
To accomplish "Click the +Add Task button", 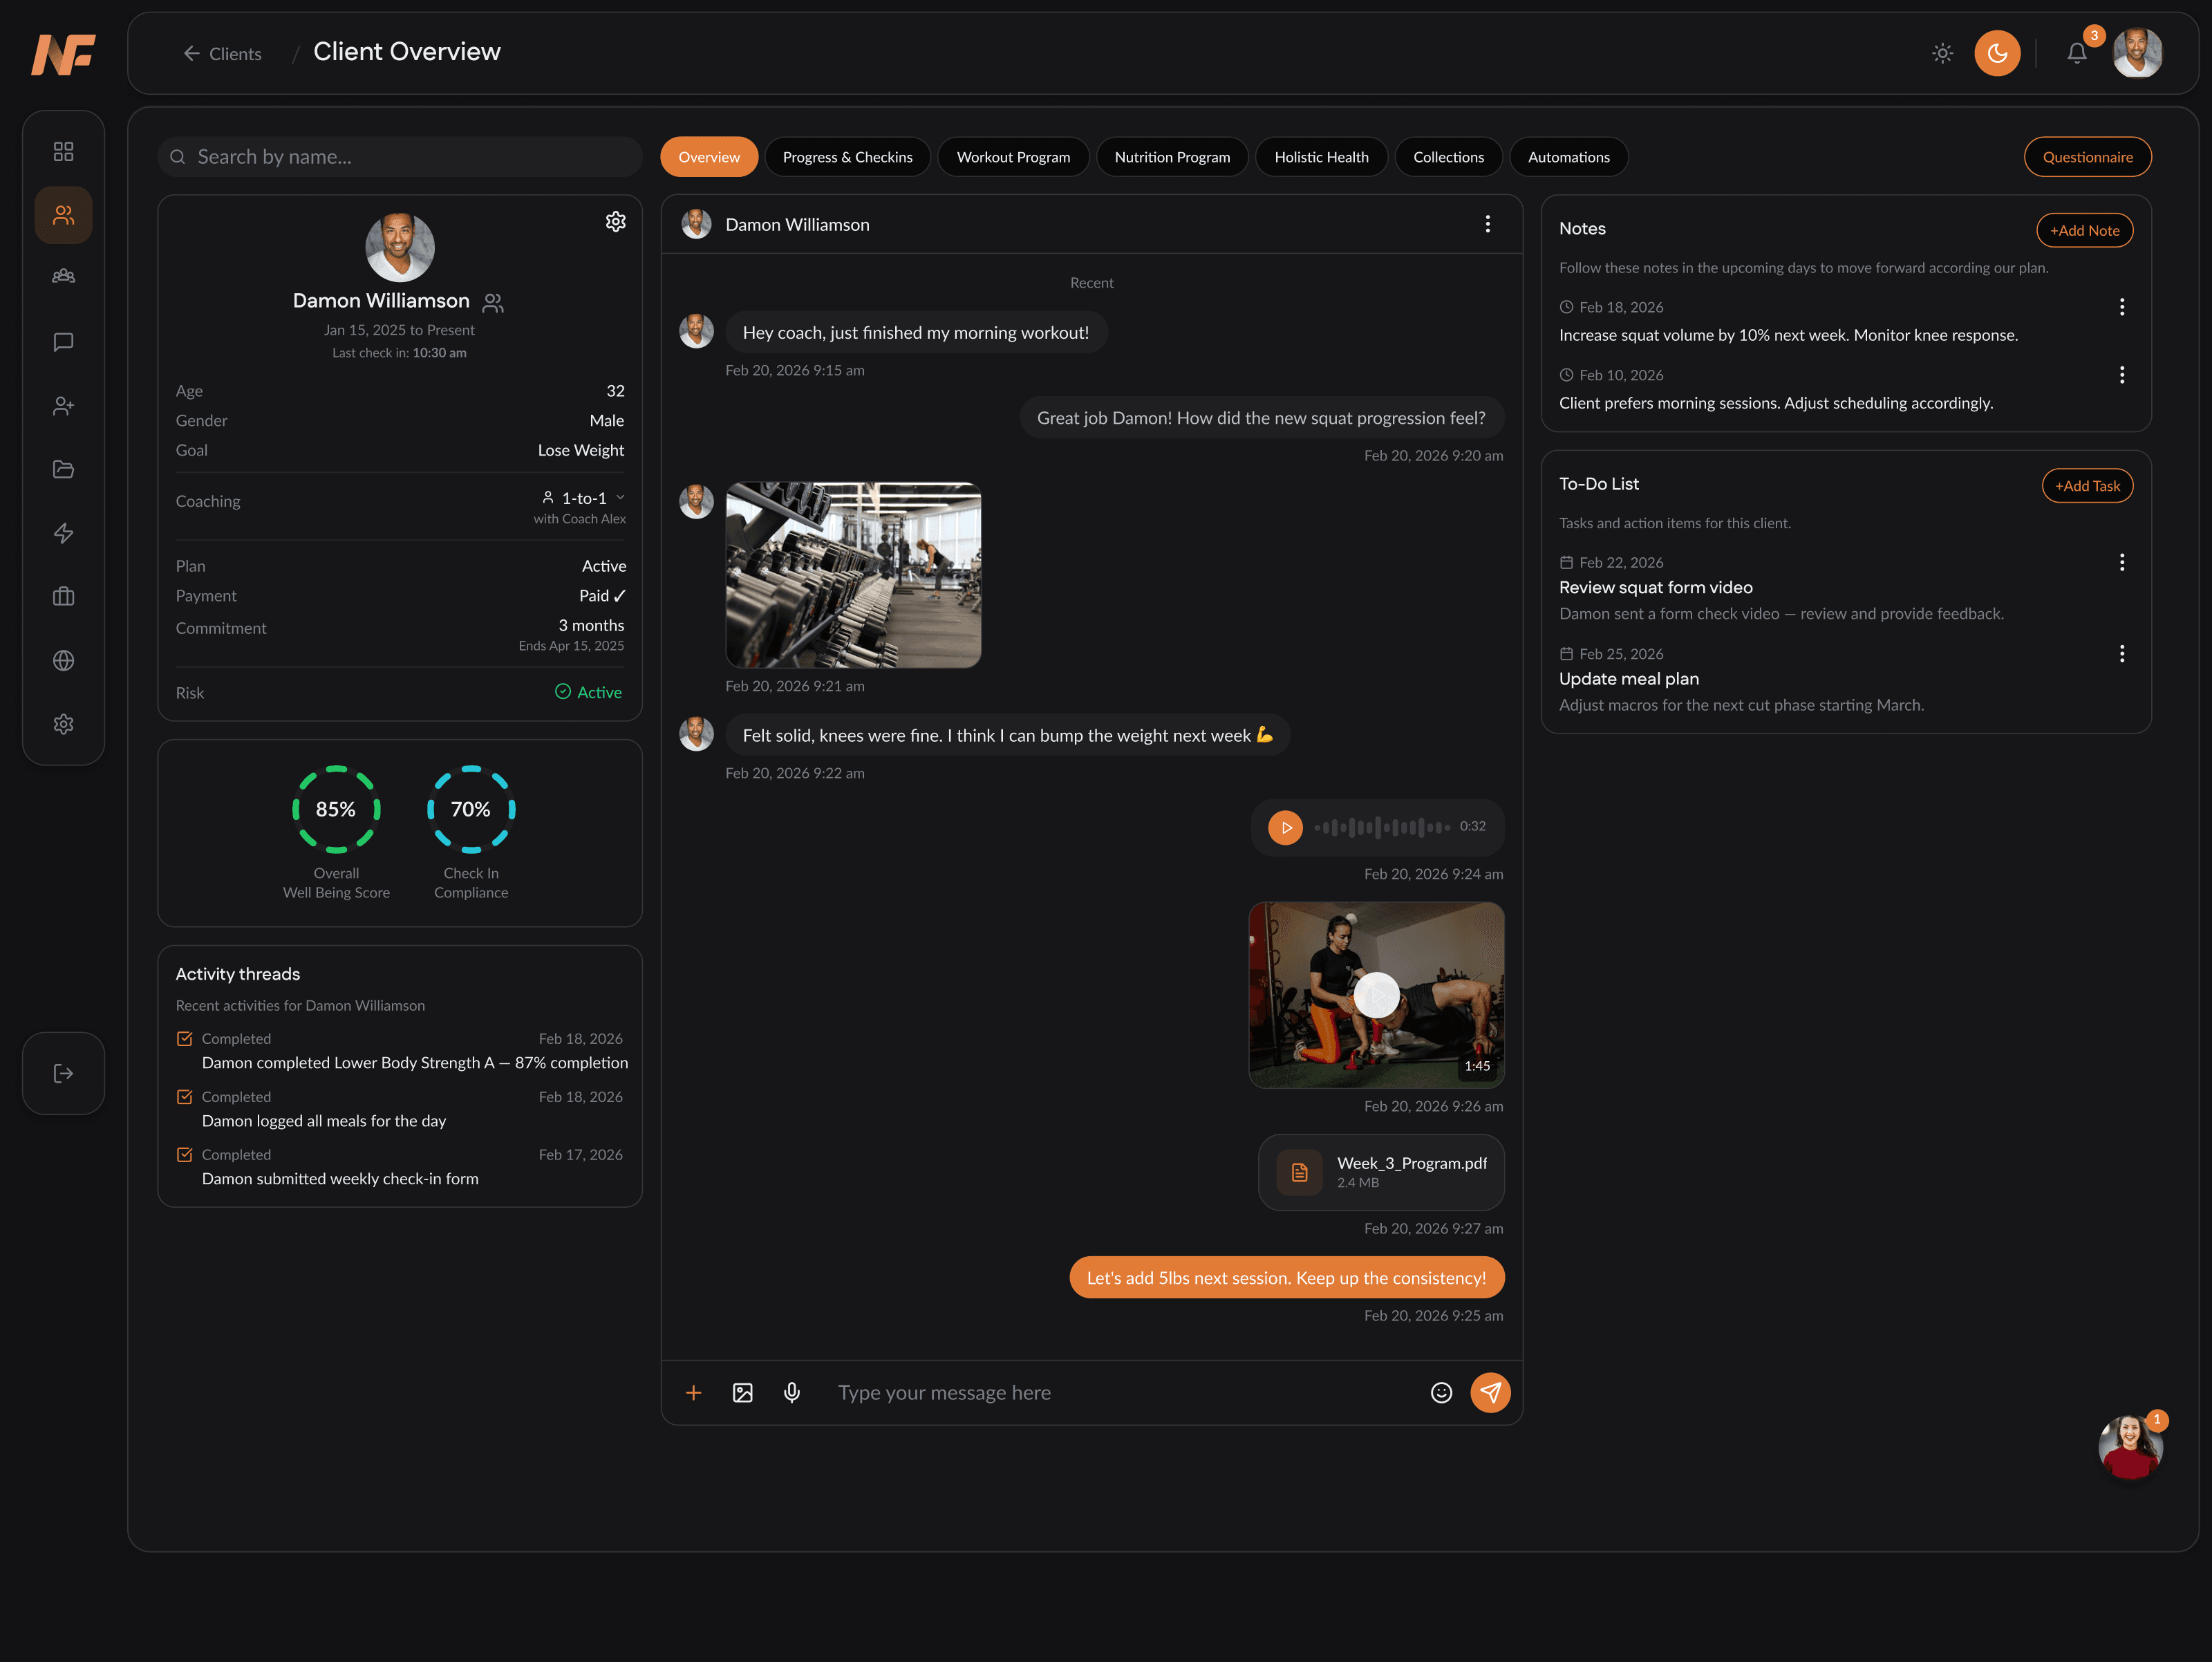I will click(2087, 485).
